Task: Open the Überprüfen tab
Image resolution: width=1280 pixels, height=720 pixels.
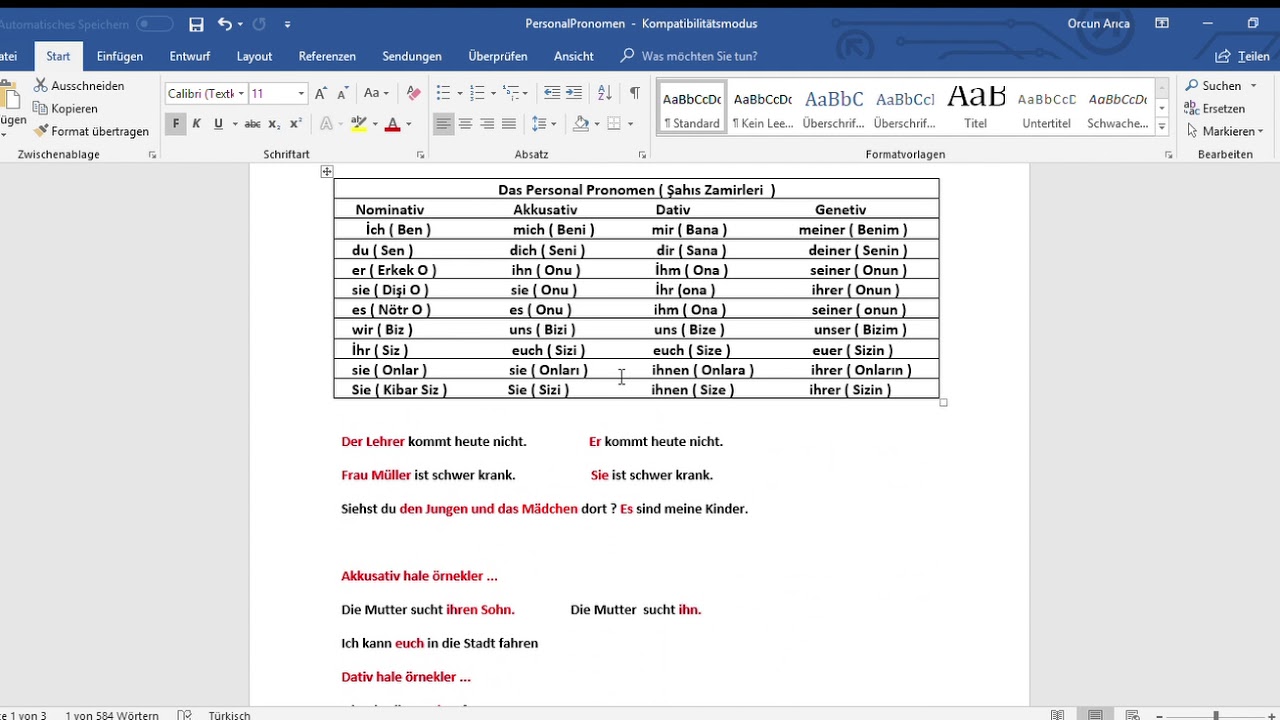Action: click(x=498, y=57)
